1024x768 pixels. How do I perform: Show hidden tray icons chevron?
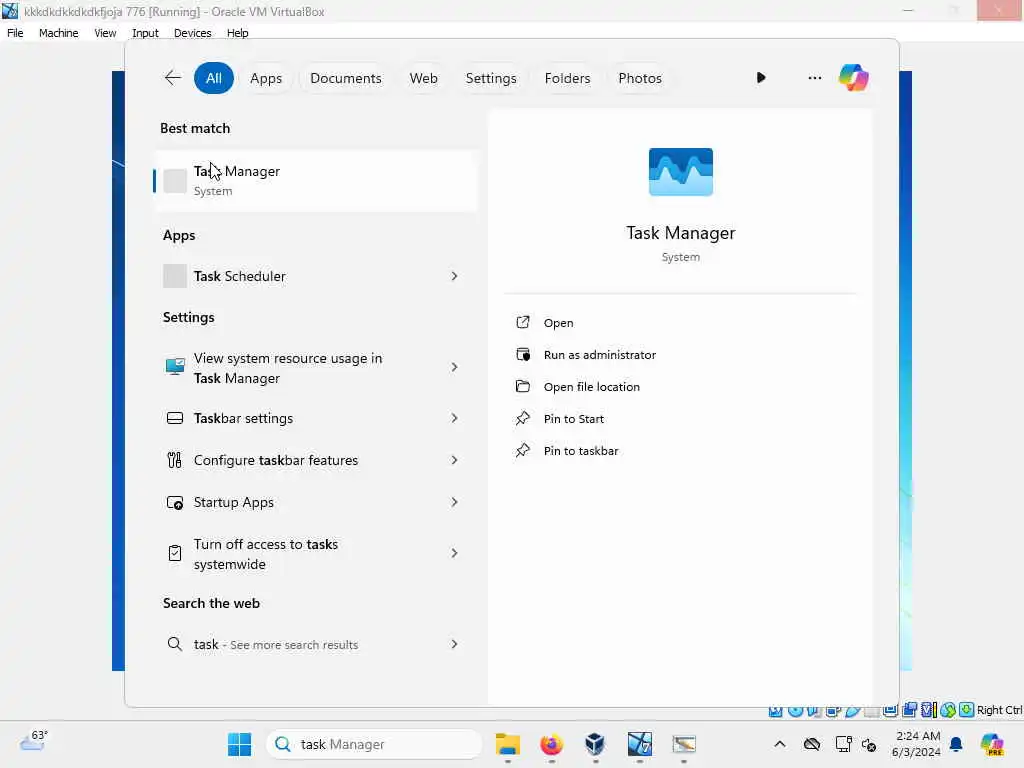(780, 744)
